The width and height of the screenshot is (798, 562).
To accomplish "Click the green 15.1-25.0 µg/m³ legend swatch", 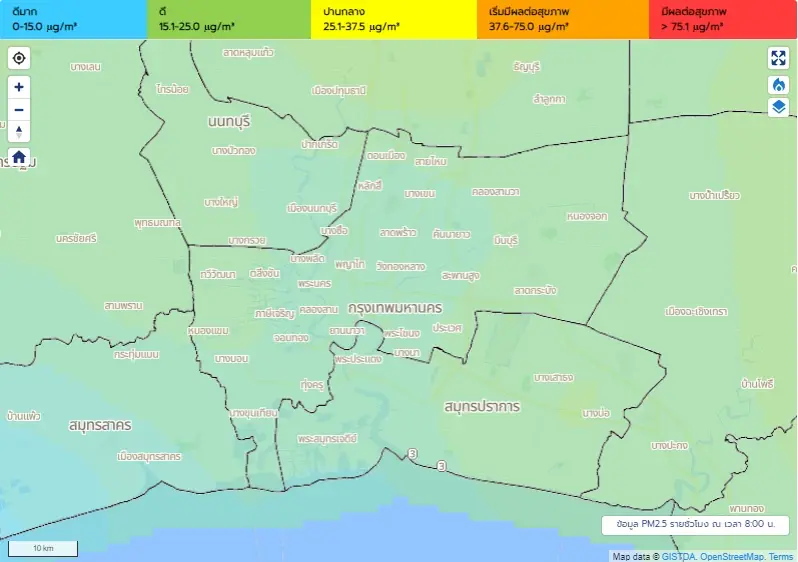I will [229, 19].
